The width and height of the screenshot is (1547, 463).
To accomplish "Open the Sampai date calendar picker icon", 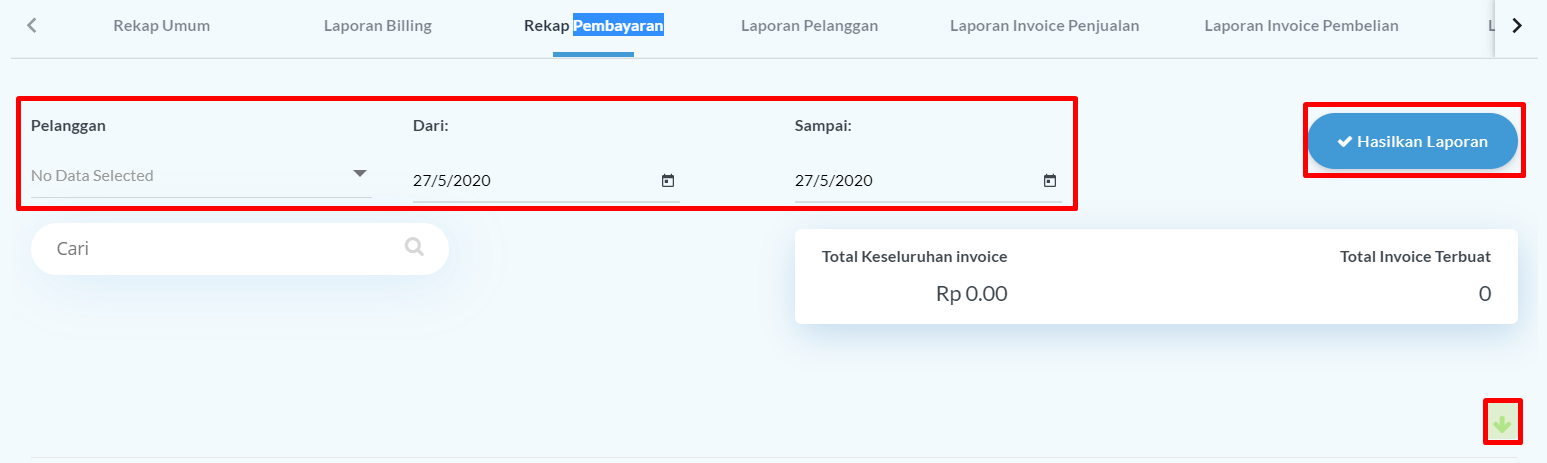I will [1050, 181].
